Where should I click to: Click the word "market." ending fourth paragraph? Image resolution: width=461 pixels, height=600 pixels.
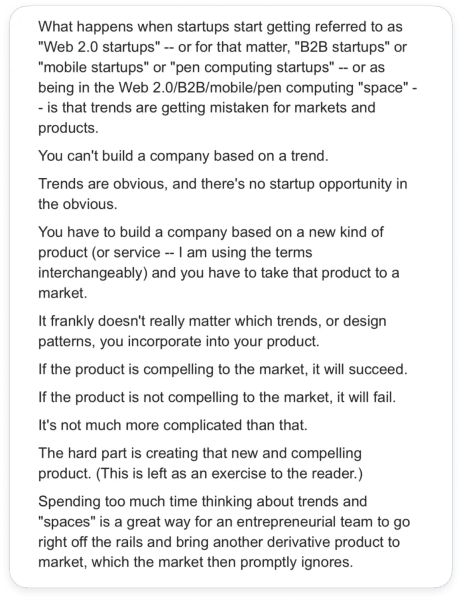[62, 293]
